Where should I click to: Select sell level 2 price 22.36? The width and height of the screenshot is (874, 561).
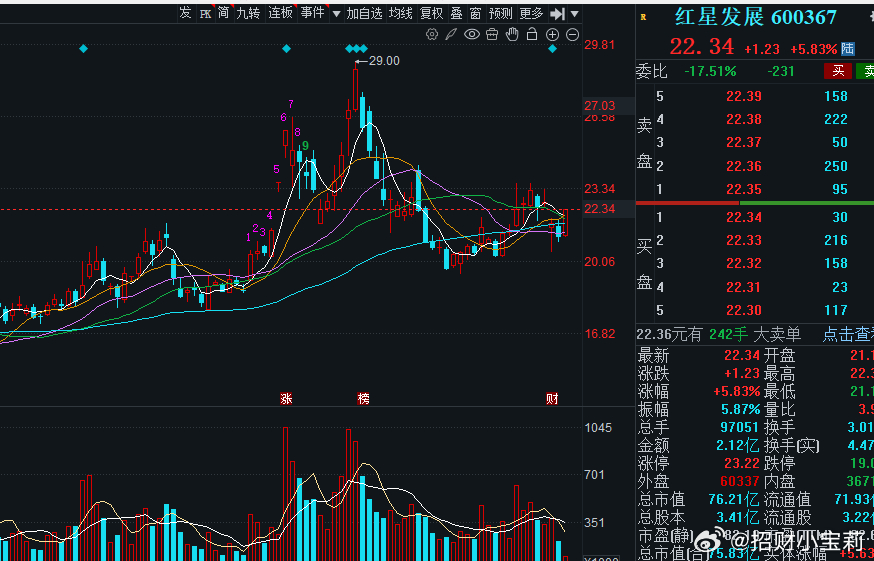click(x=744, y=166)
